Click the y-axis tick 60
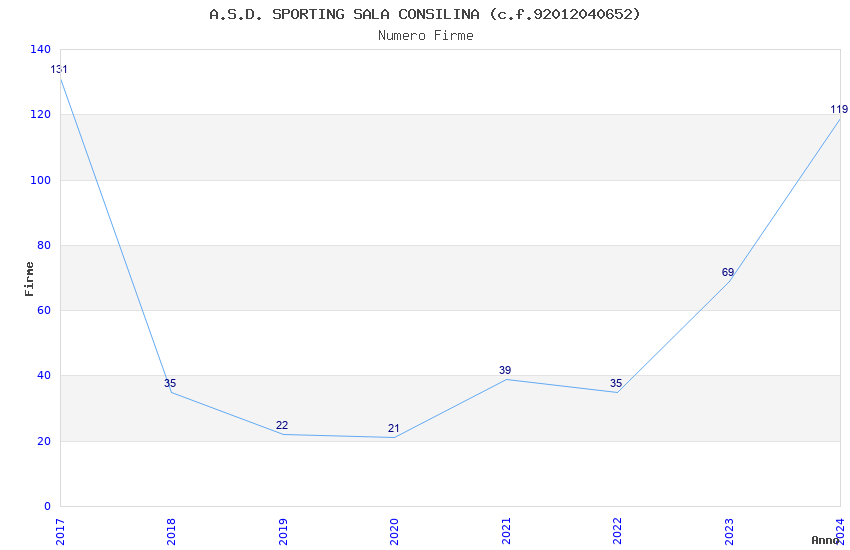This screenshot has width=850, height=550. coord(44,310)
